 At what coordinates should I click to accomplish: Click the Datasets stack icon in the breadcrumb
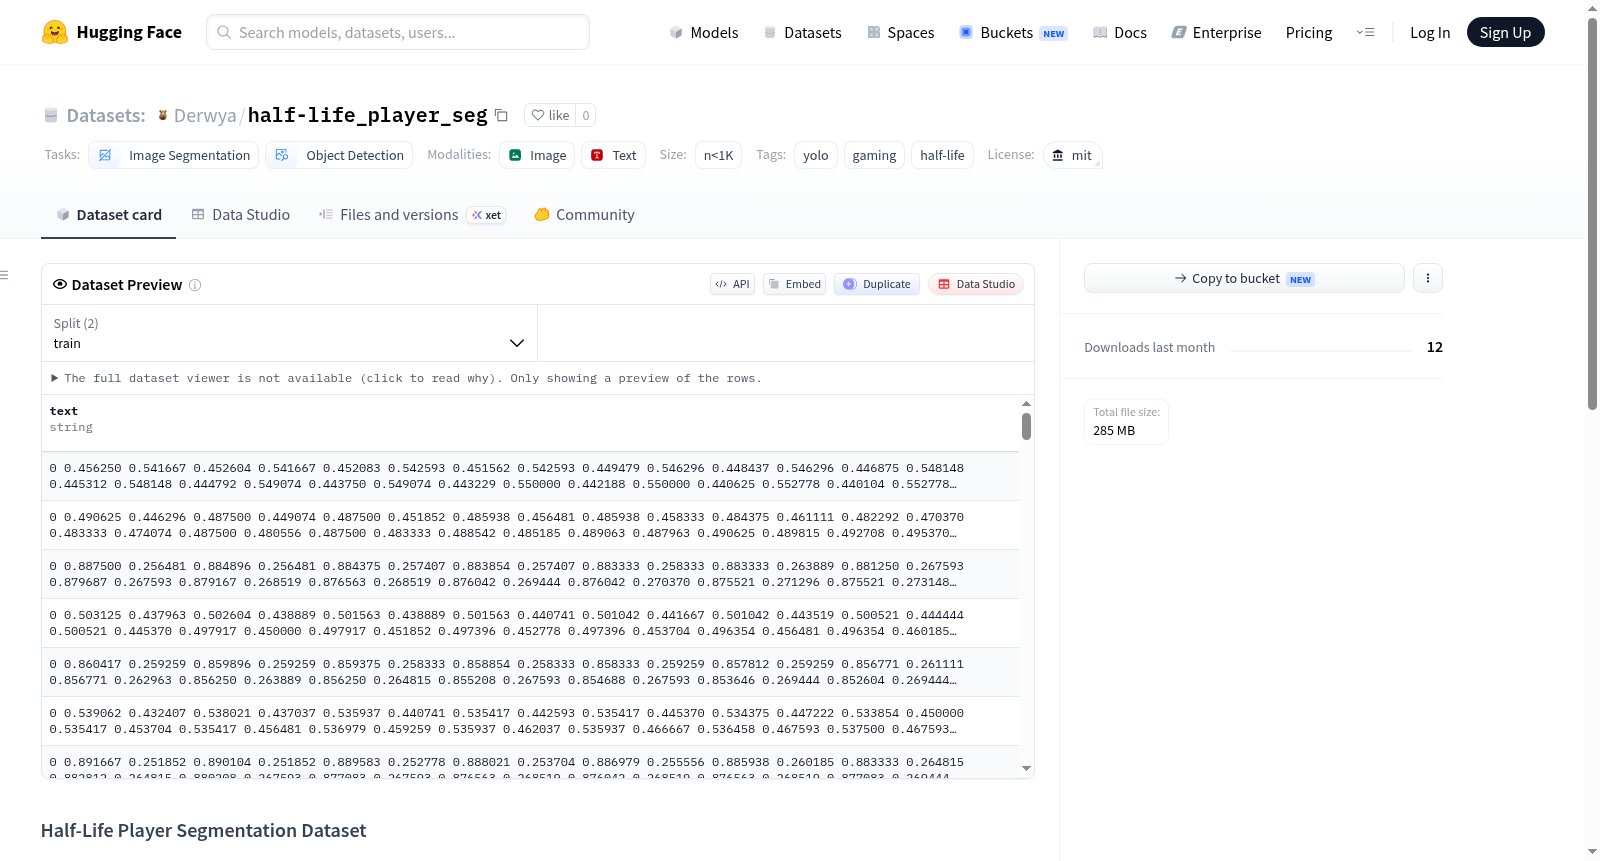click(51, 115)
